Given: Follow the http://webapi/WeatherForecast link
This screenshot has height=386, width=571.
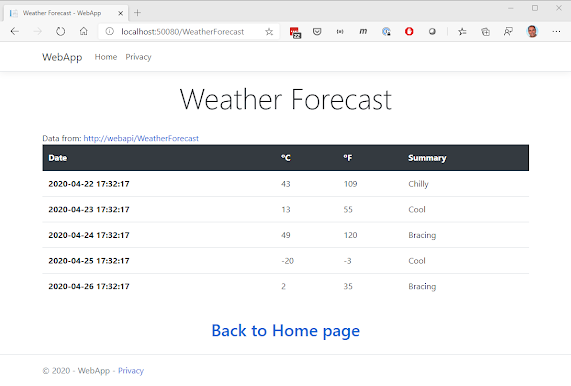Looking at the screenshot, I should 141,138.
